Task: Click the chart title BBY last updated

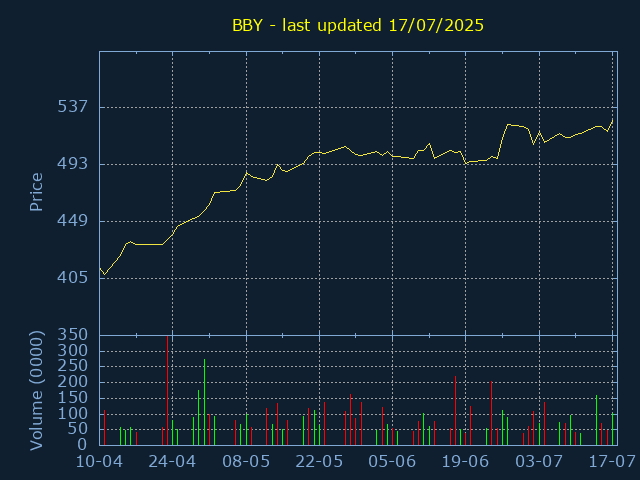Action: (x=358, y=25)
